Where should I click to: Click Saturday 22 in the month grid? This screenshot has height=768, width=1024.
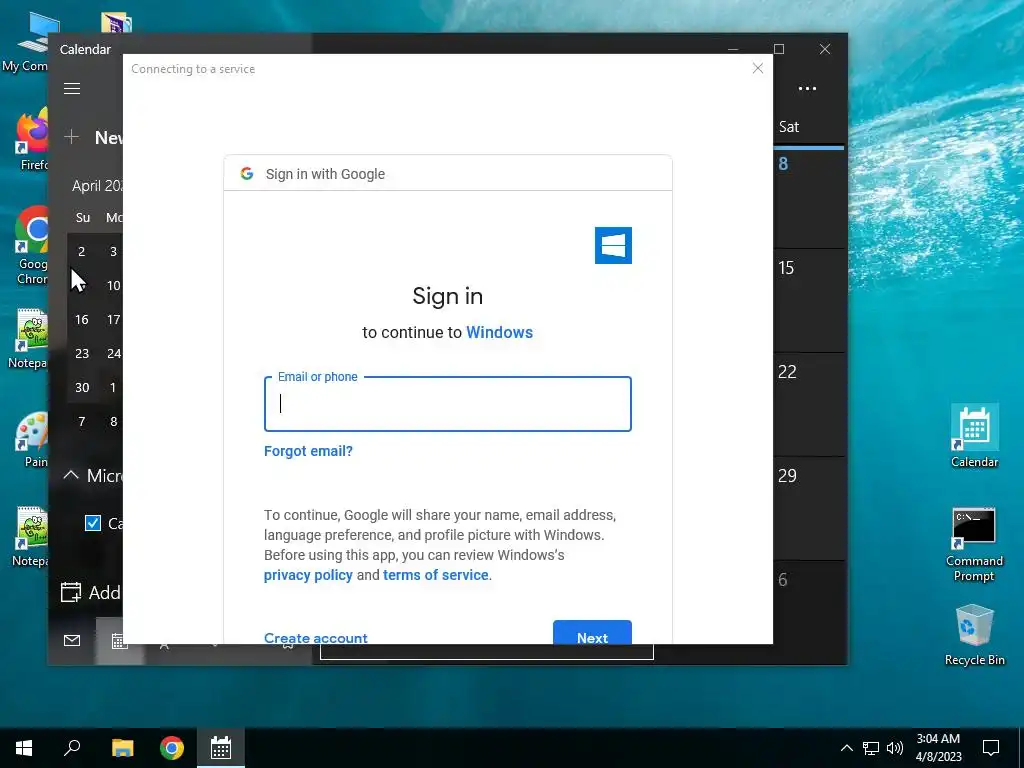[x=809, y=405]
